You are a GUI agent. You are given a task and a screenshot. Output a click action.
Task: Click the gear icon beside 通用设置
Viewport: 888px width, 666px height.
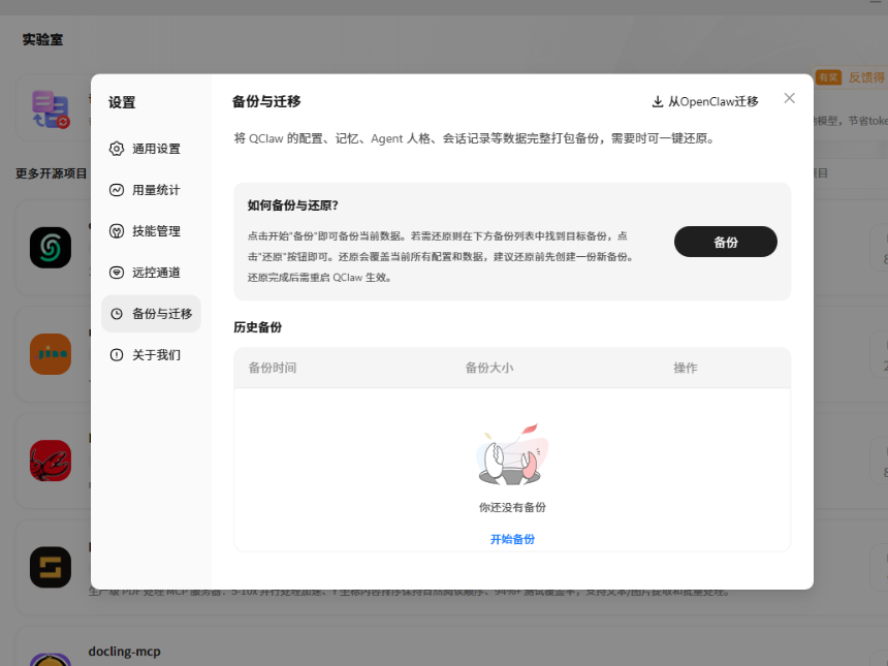pyautogui.click(x=116, y=148)
